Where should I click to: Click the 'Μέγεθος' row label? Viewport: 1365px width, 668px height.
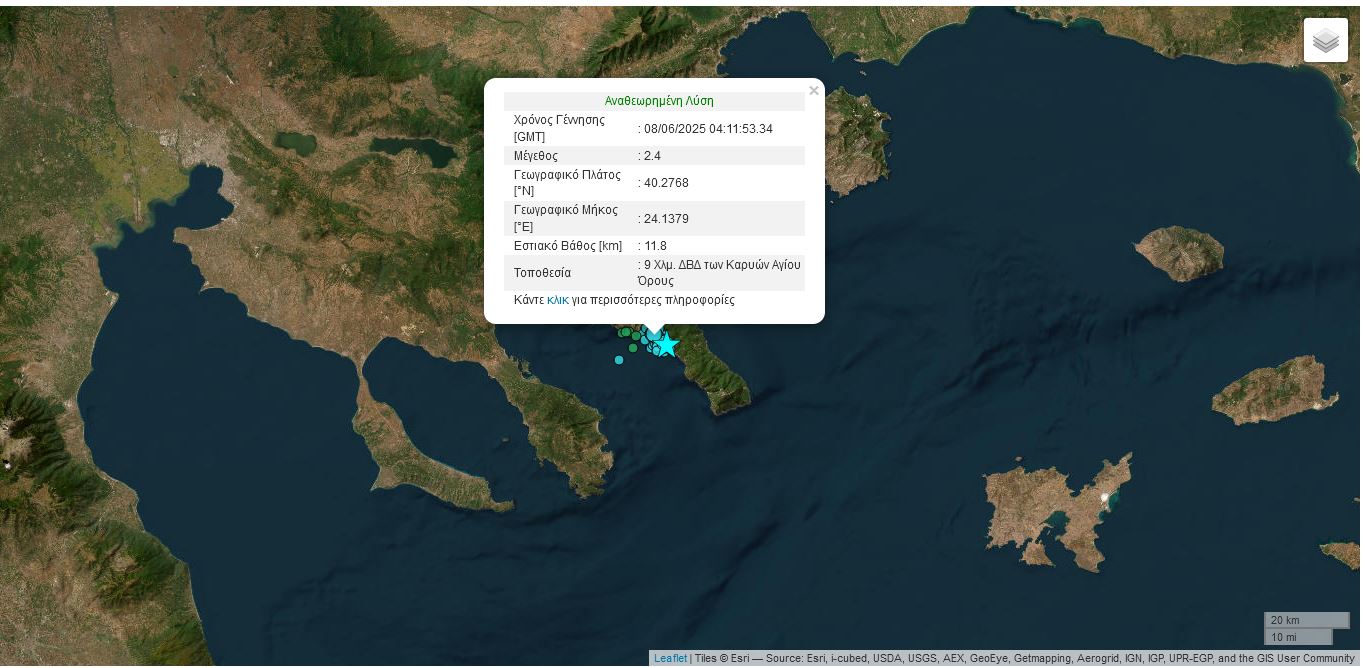(x=535, y=156)
